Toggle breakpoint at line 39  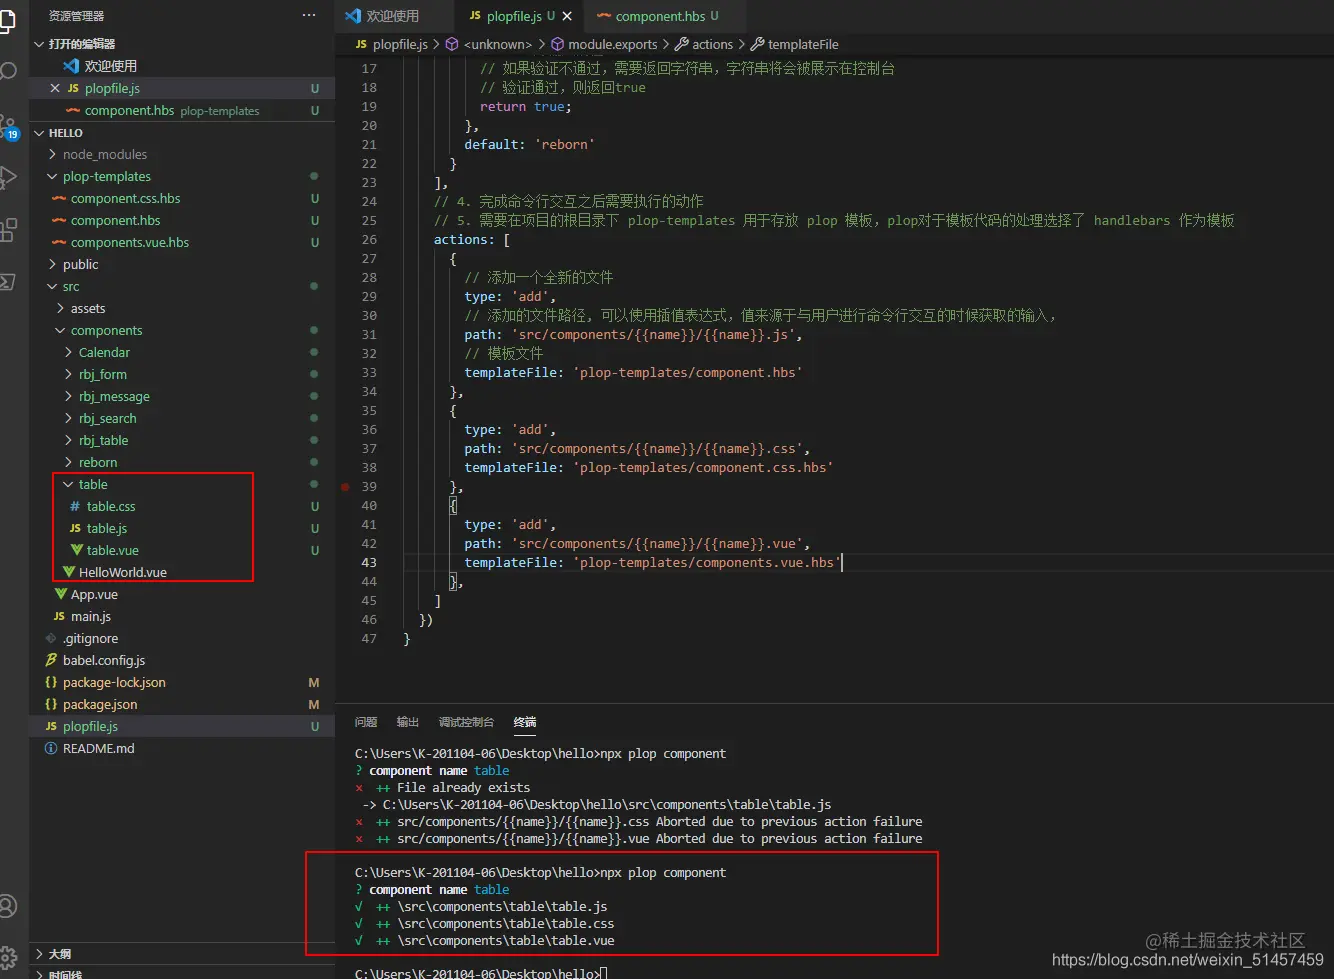345,487
